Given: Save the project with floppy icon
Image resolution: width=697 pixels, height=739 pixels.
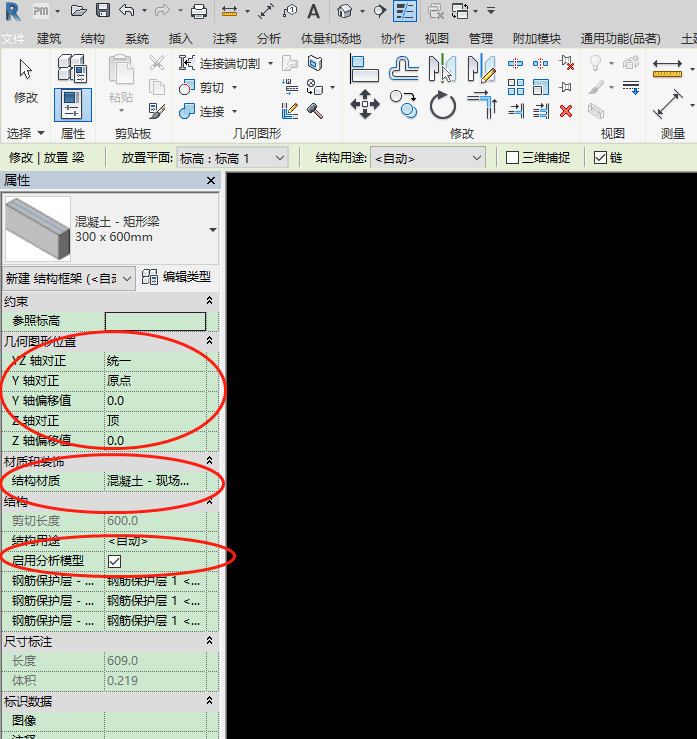Looking at the screenshot, I should [103, 10].
